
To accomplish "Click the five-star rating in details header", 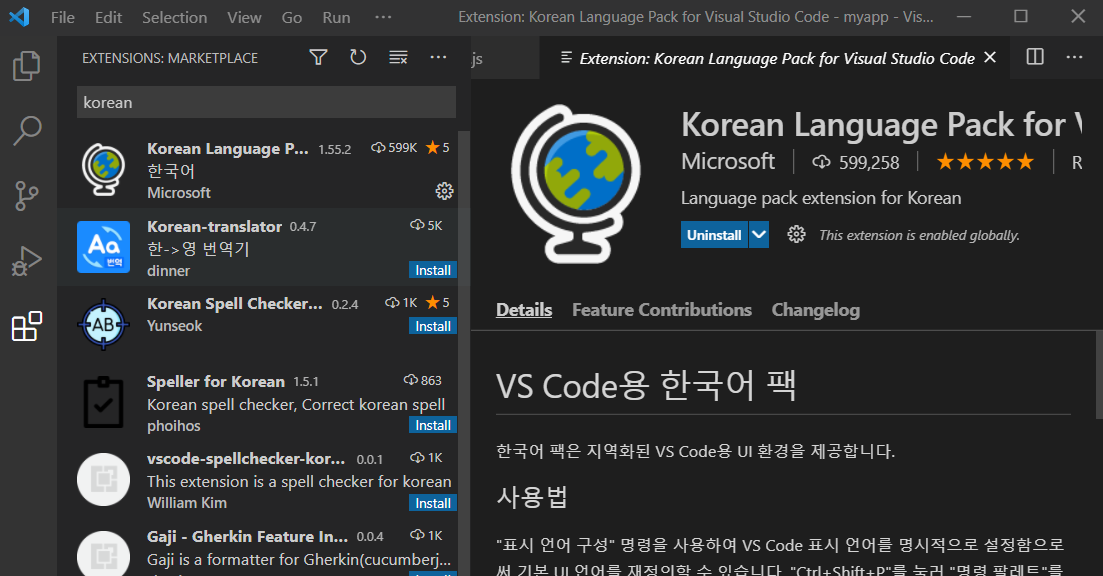I will 985,162.
